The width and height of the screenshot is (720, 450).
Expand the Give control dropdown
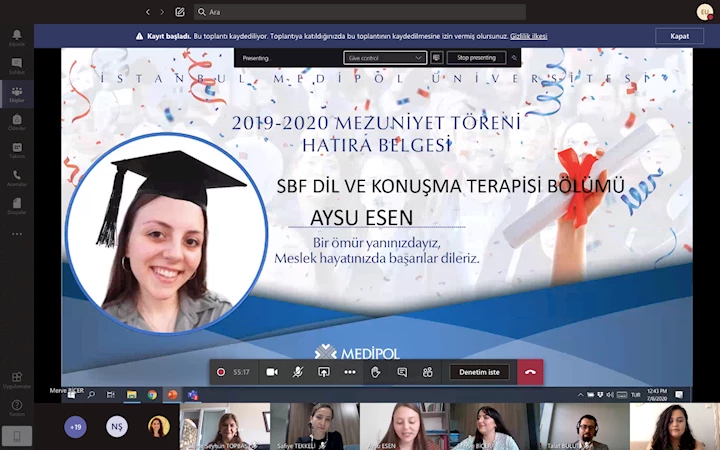click(x=385, y=58)
